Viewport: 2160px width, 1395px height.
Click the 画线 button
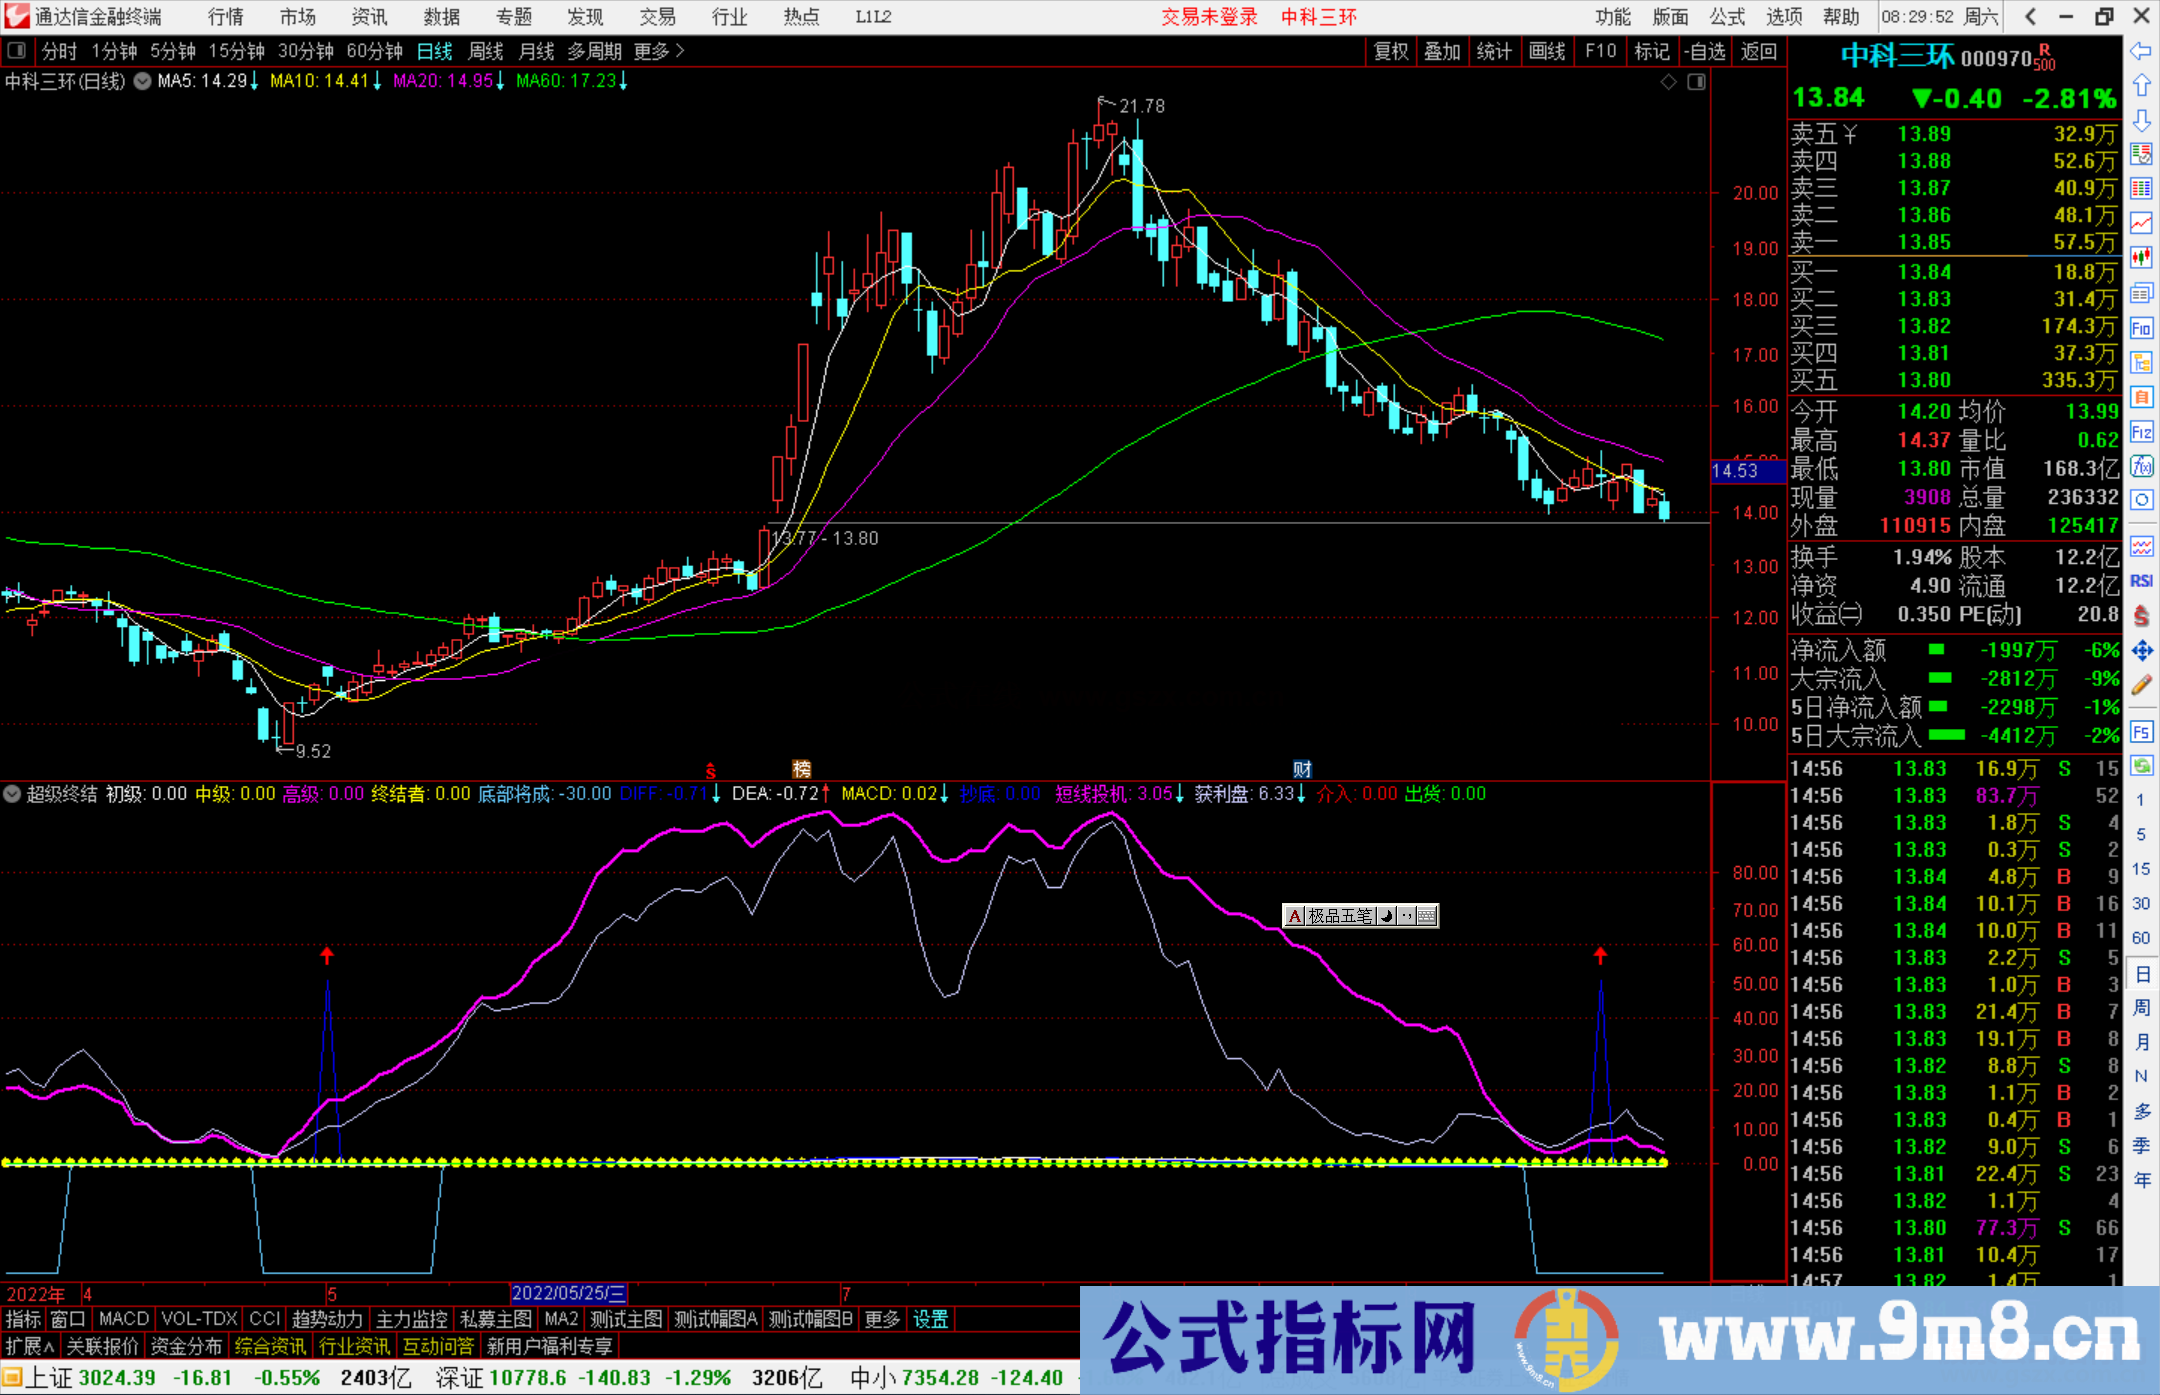(1547, 51)
